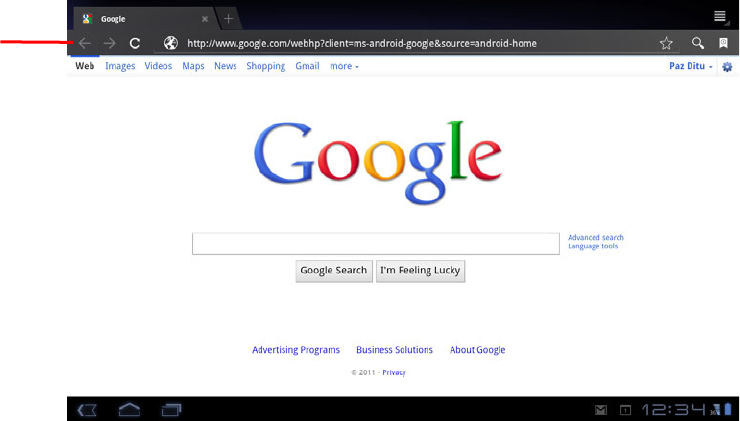The width and height of the screenshot is (740, 421).
Task: Tap Android back button in system bar
Action: (87, 410)
